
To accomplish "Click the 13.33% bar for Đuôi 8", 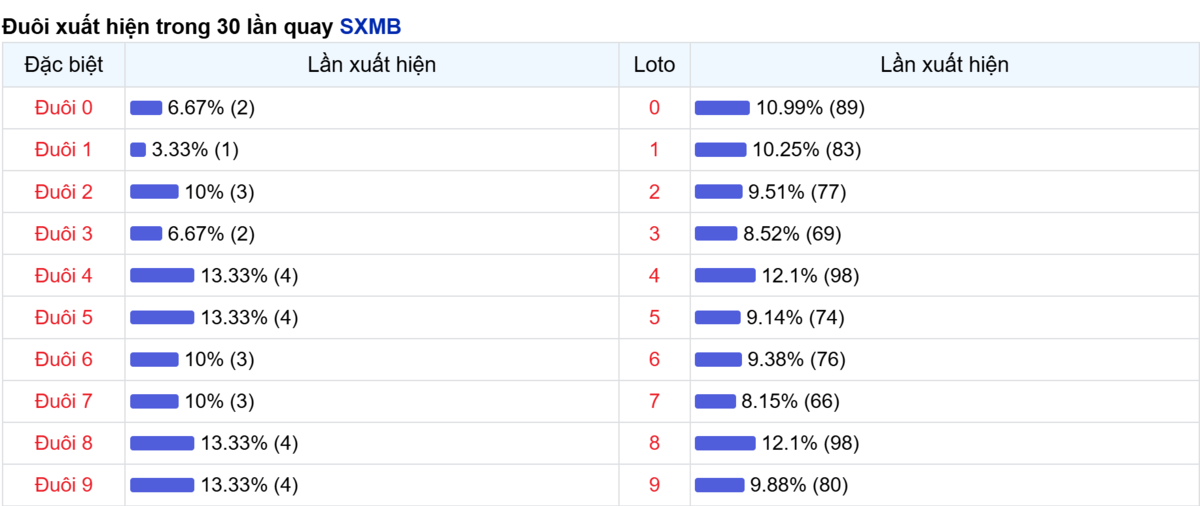I will click(x=162, y=444).
